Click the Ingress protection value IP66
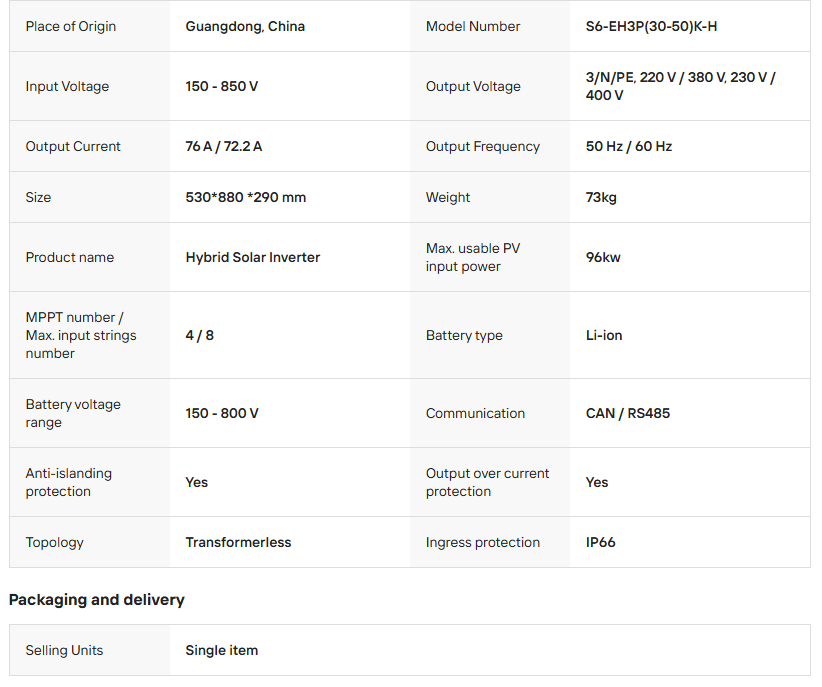The width and height of the screenshot is (822, 687). tap(601, 542)
